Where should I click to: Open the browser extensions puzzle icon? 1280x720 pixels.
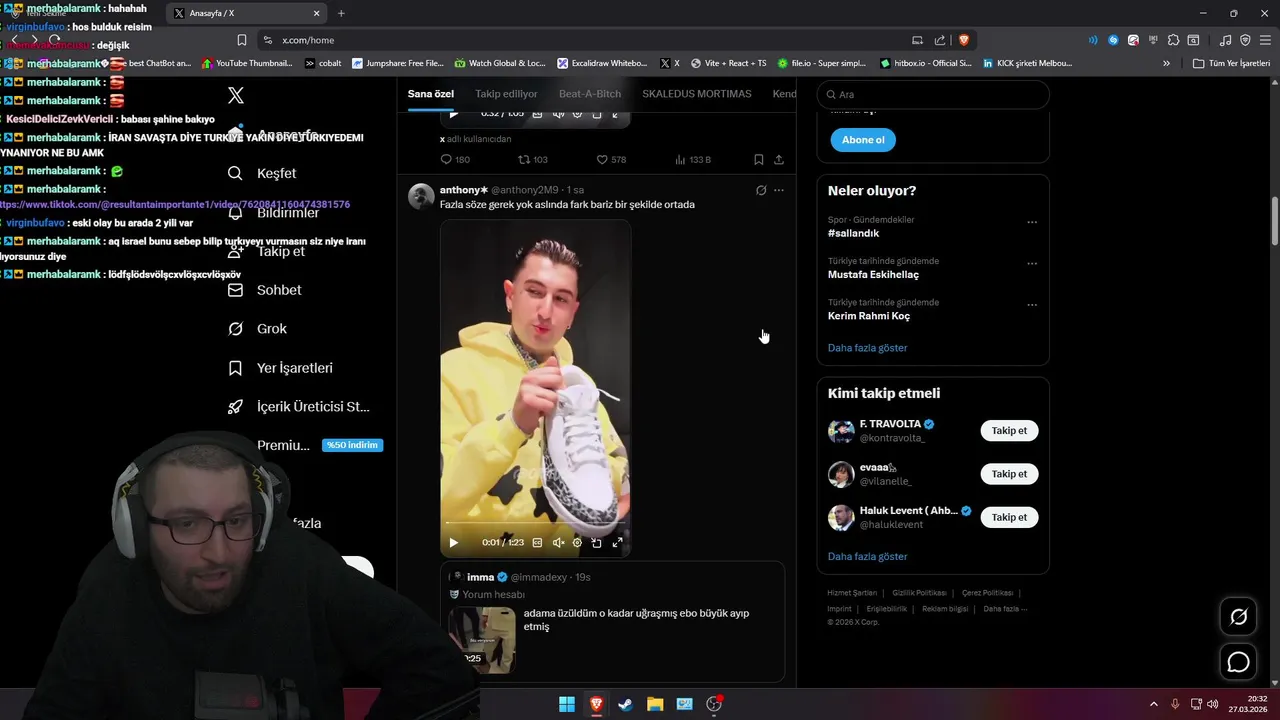point(1174,40)
